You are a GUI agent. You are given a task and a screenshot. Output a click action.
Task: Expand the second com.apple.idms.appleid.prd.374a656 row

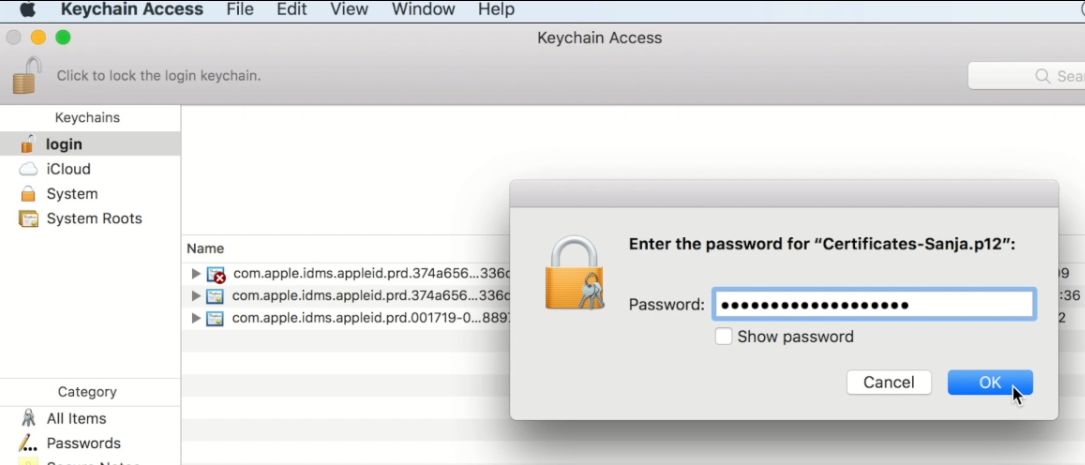pos(196,296)
